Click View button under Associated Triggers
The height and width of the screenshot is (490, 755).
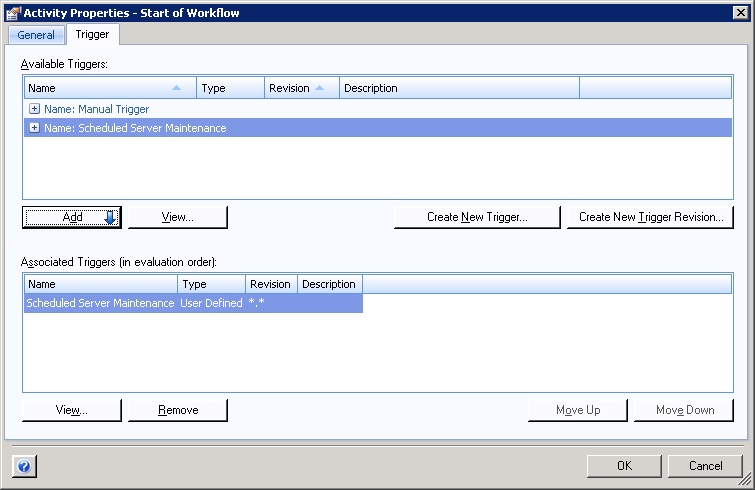(72, 410)
